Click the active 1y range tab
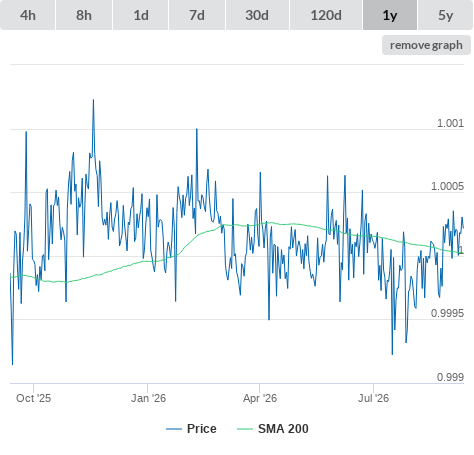Viewport: 474px width, 455px height. tap(390, 15)
